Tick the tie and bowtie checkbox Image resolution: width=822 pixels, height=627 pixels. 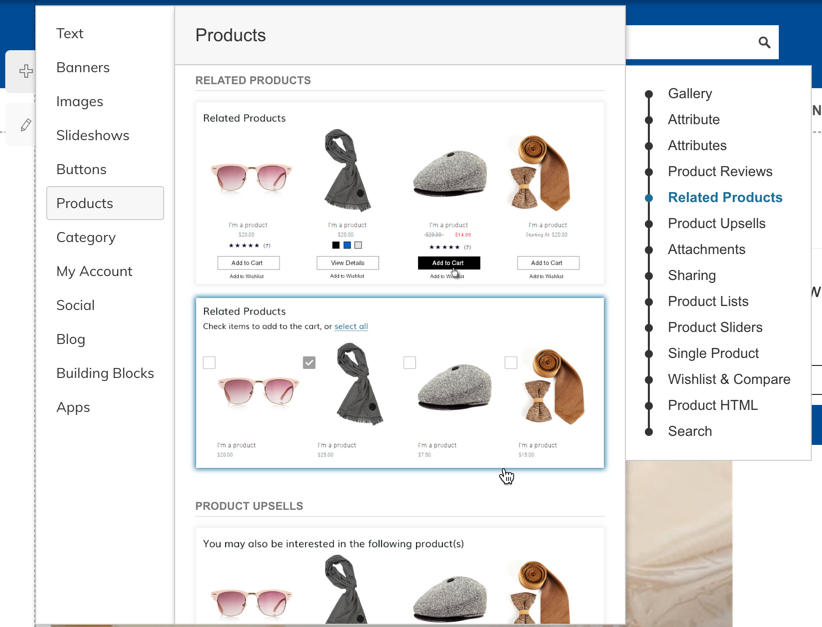point(511,362)
